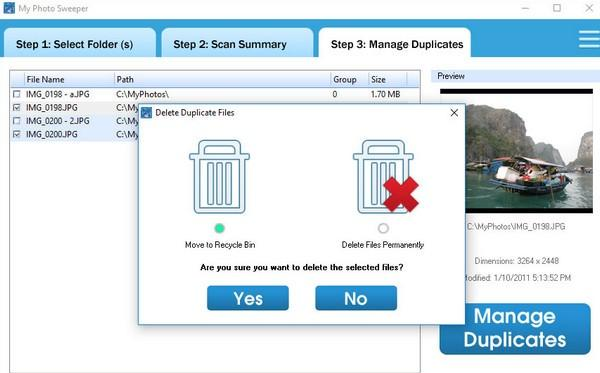Confirm deletion with the Yes button
Screen dimensions: 600x373
(x=248, y=298)
